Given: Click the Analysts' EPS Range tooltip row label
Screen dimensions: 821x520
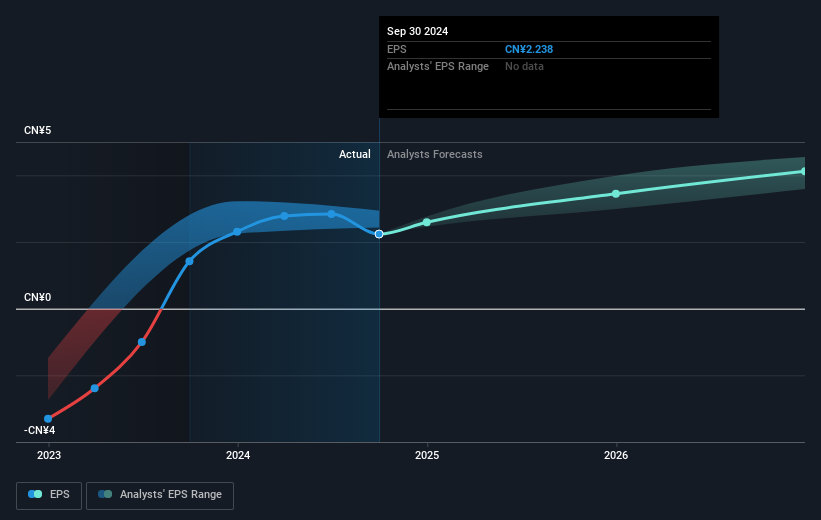Looking at the screenshot, I should (438, 67).
